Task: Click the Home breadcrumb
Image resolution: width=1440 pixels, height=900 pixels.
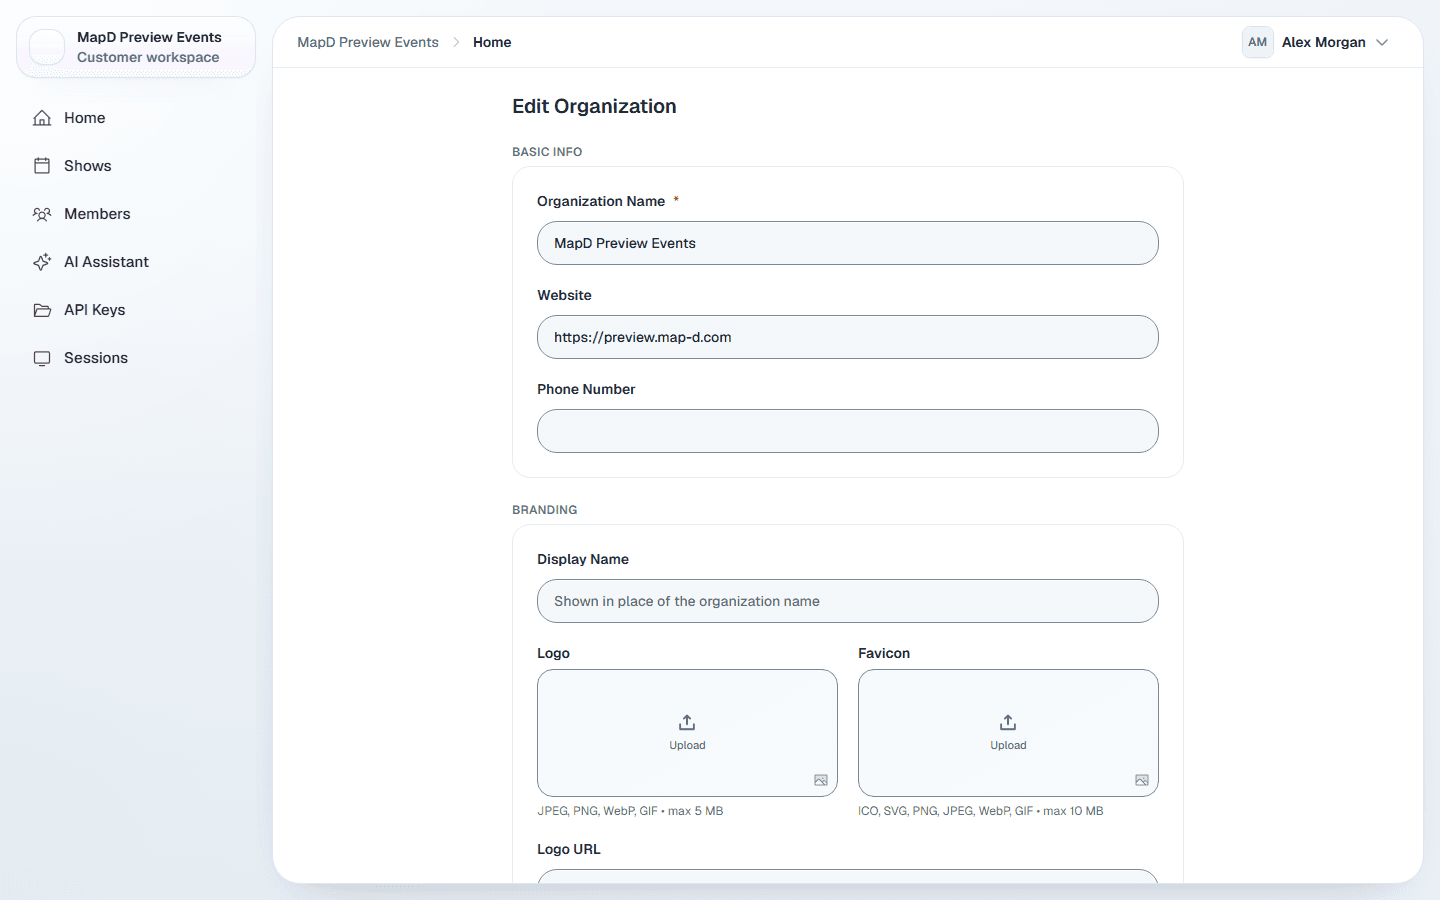Action: (492, 42)
